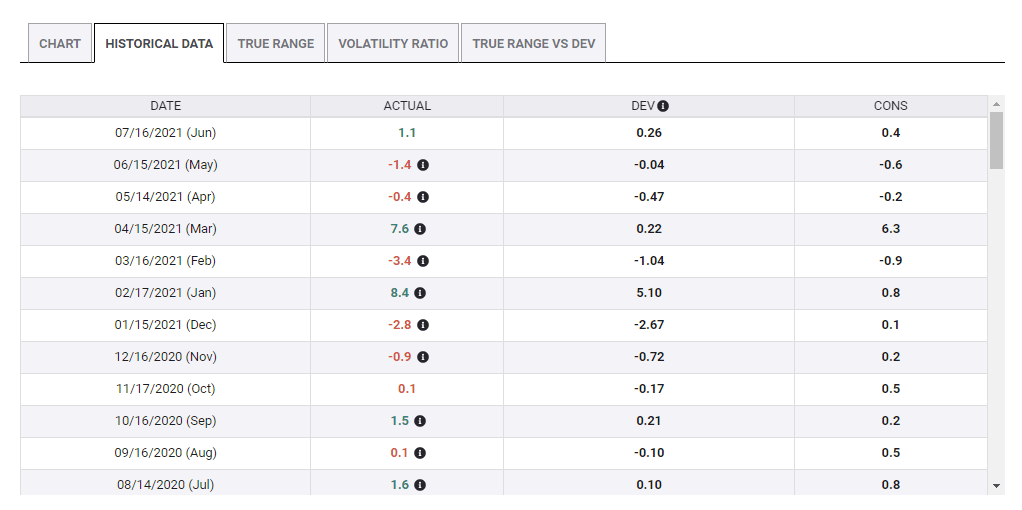Click the scrollbar down arrow

(x=996, y=485)
